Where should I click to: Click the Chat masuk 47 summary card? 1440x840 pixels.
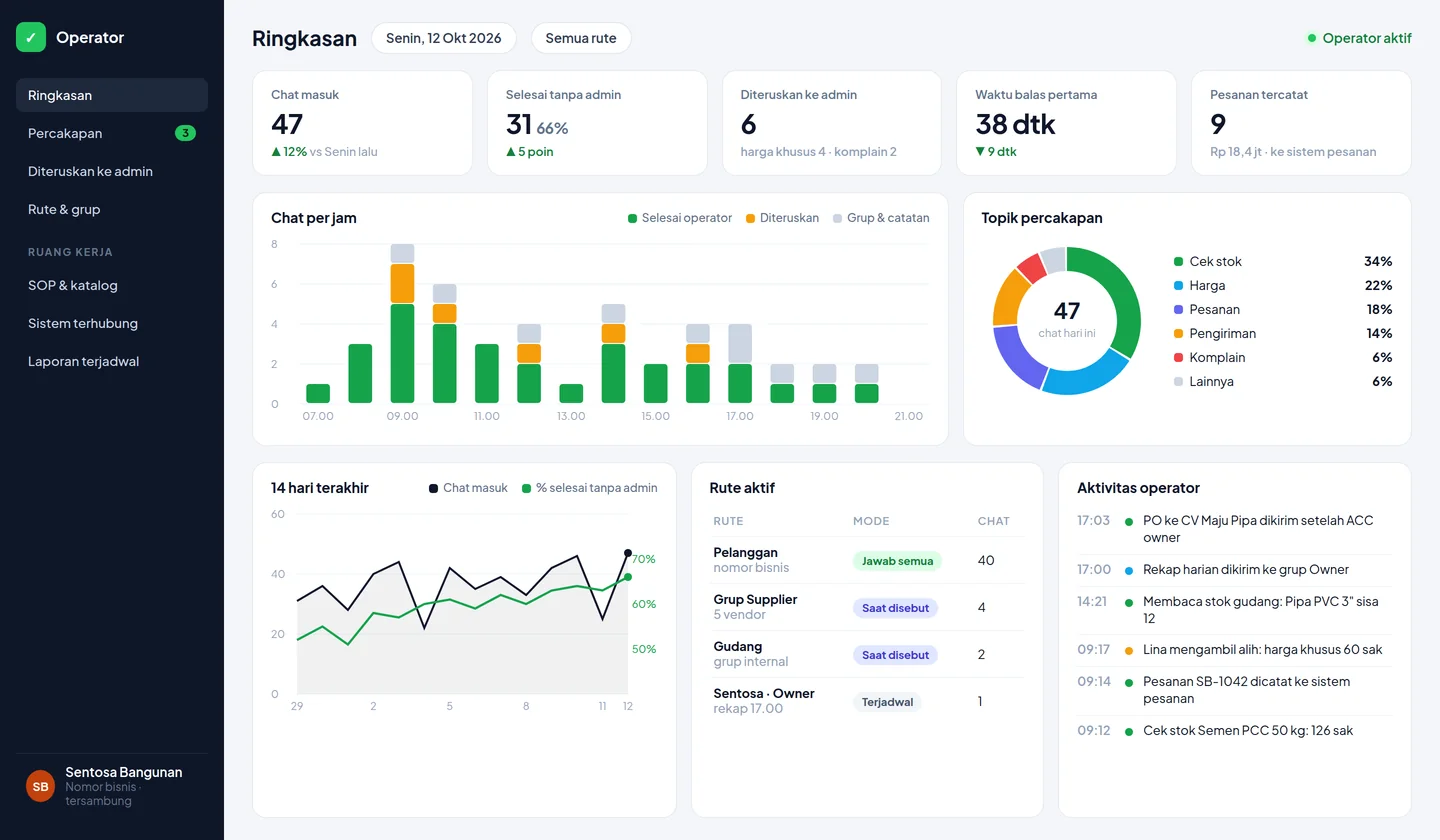(362, 123)
